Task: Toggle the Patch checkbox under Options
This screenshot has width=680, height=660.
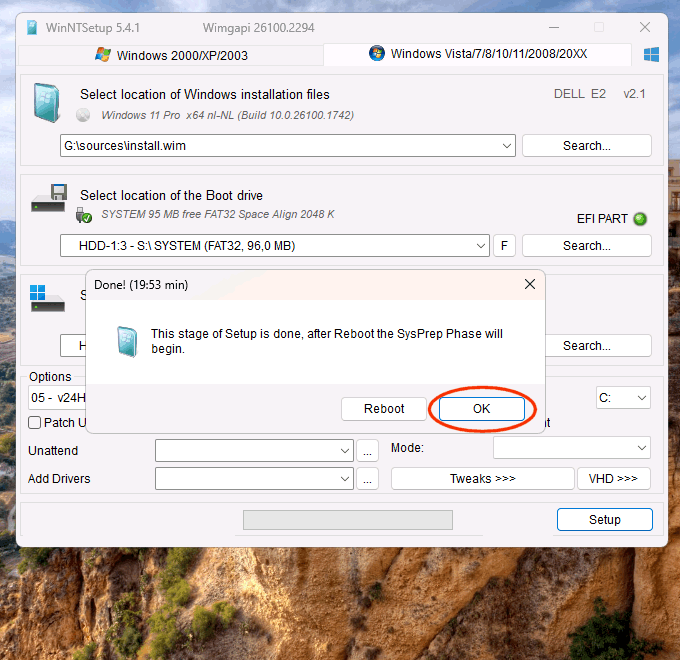Action: pyautogui.click(x=34, y=422)
